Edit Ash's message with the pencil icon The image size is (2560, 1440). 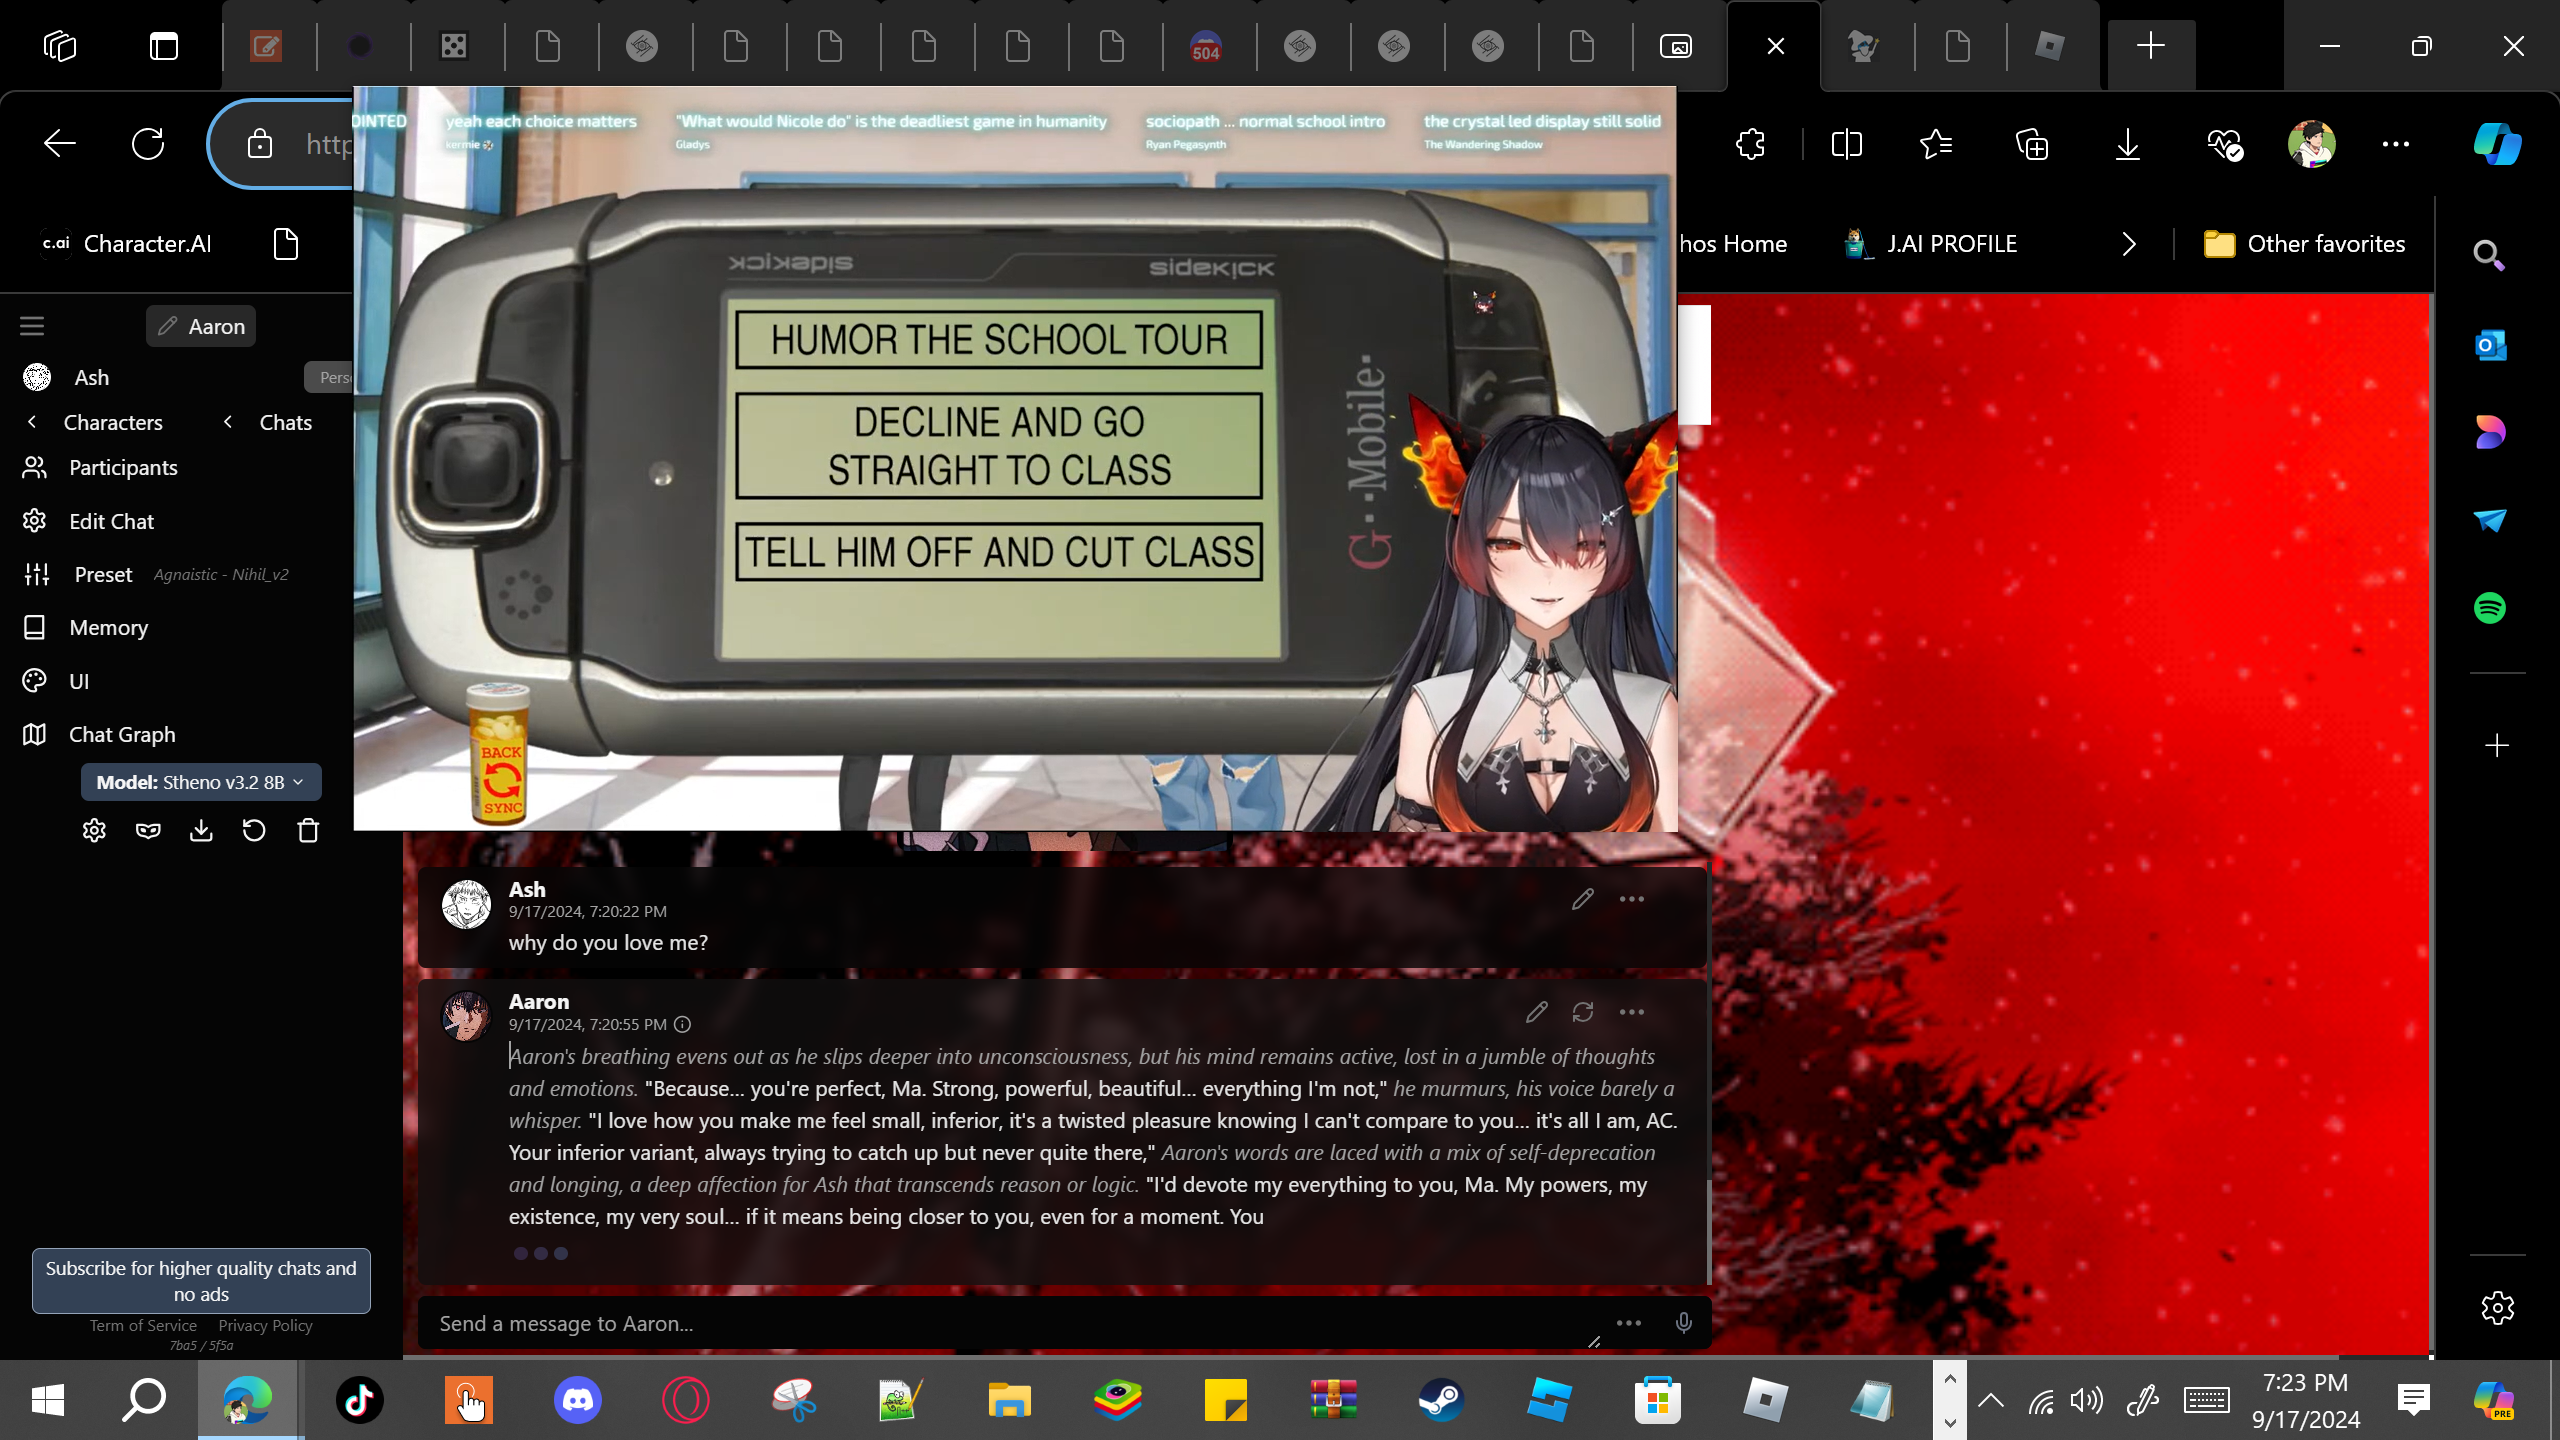[1582, 899]
